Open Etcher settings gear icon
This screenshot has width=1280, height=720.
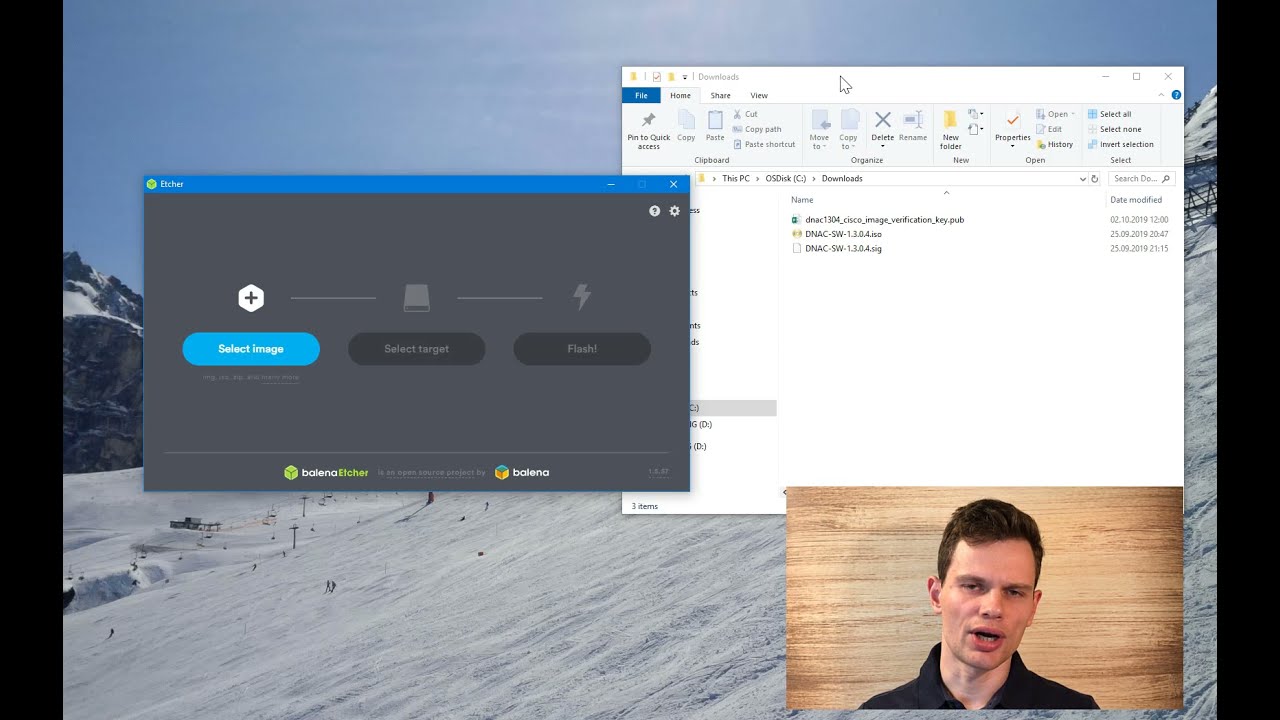675,211
